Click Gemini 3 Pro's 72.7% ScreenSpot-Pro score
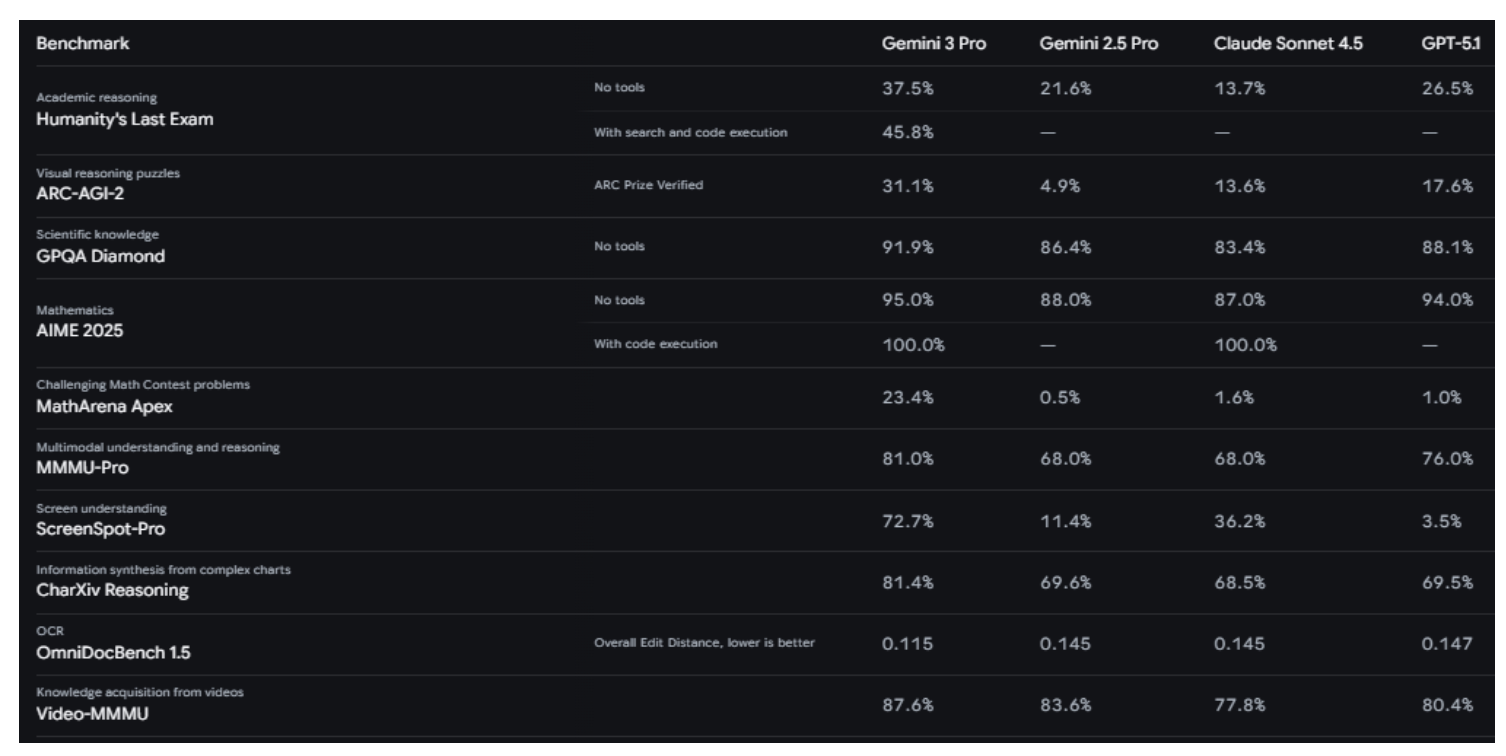 (908, 520)
